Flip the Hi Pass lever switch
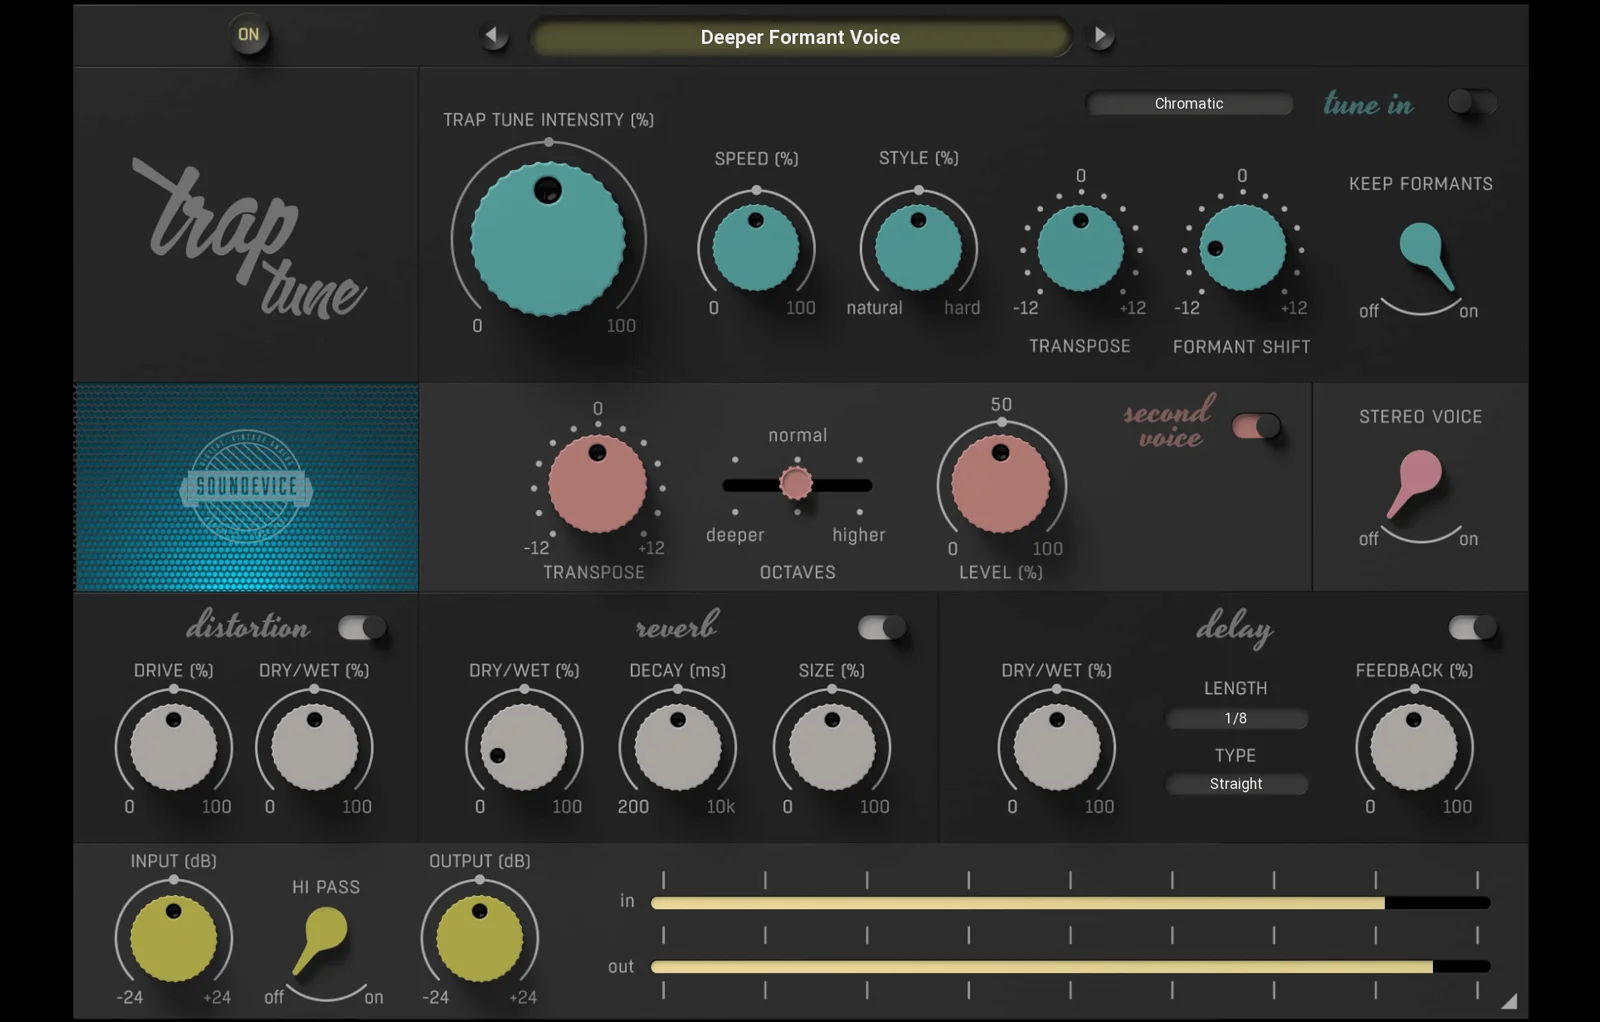Screen dimensions: 1600x1022 point(321,940)
